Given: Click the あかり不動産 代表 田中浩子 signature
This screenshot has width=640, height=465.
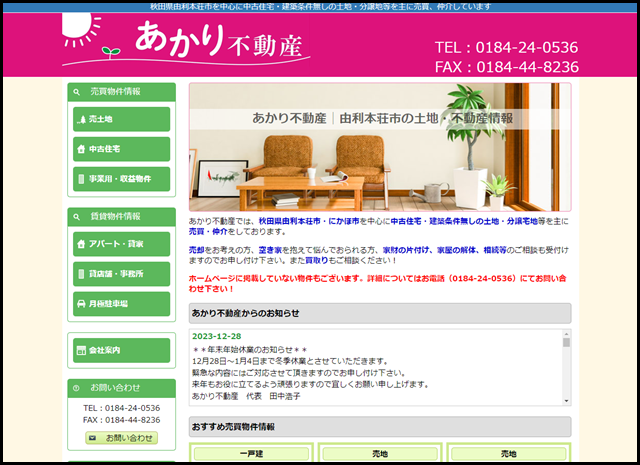Looking at the screenshot, I should (x=246, y=396).
